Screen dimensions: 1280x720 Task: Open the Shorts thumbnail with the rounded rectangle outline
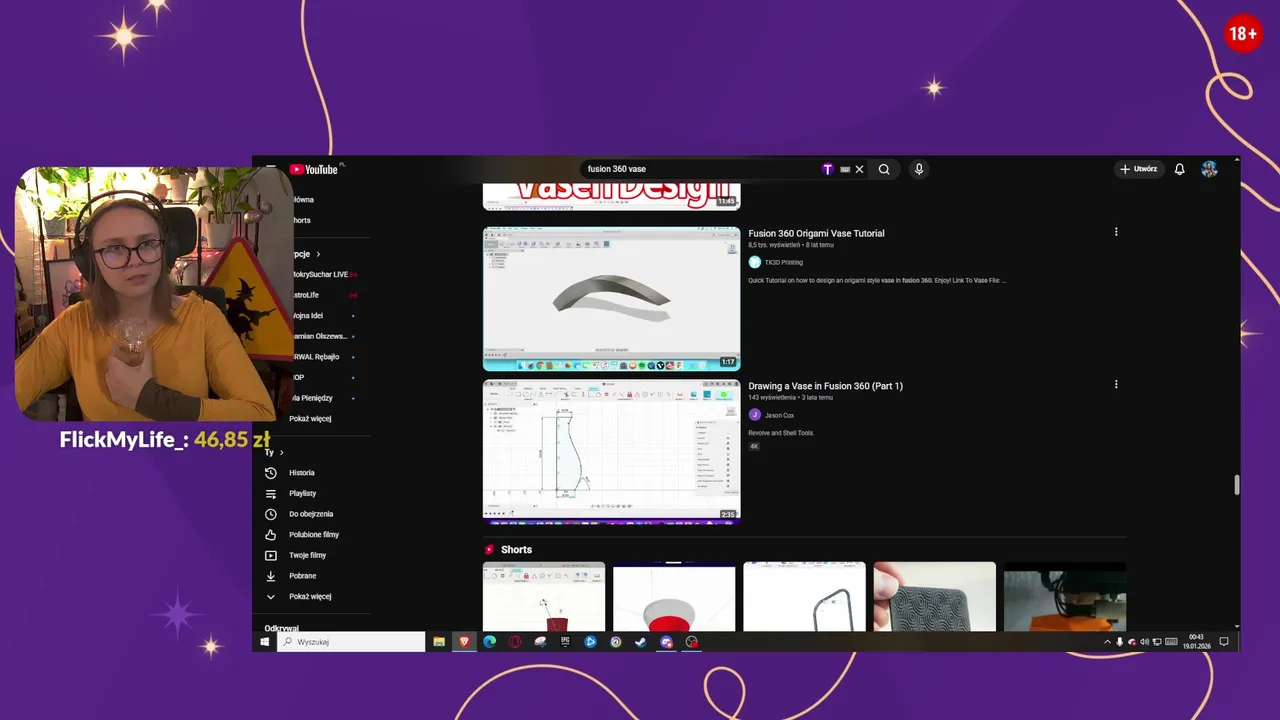click(x=804, y=597)
